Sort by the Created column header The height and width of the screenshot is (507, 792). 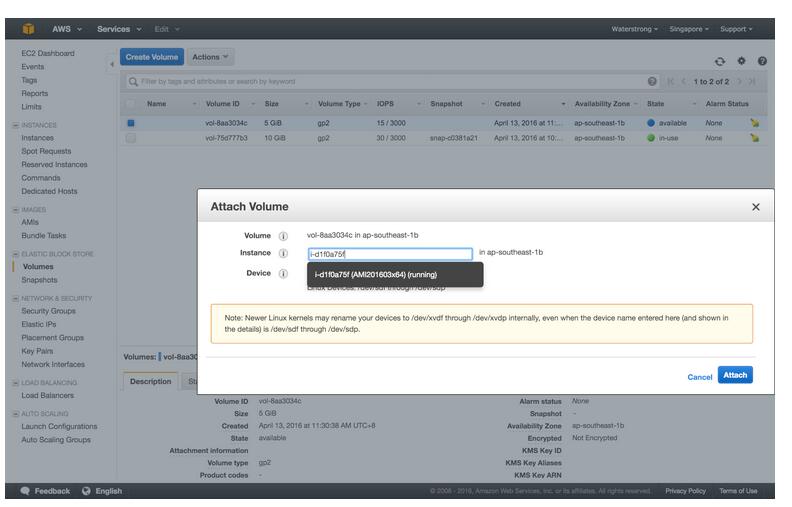pos(507,104)
